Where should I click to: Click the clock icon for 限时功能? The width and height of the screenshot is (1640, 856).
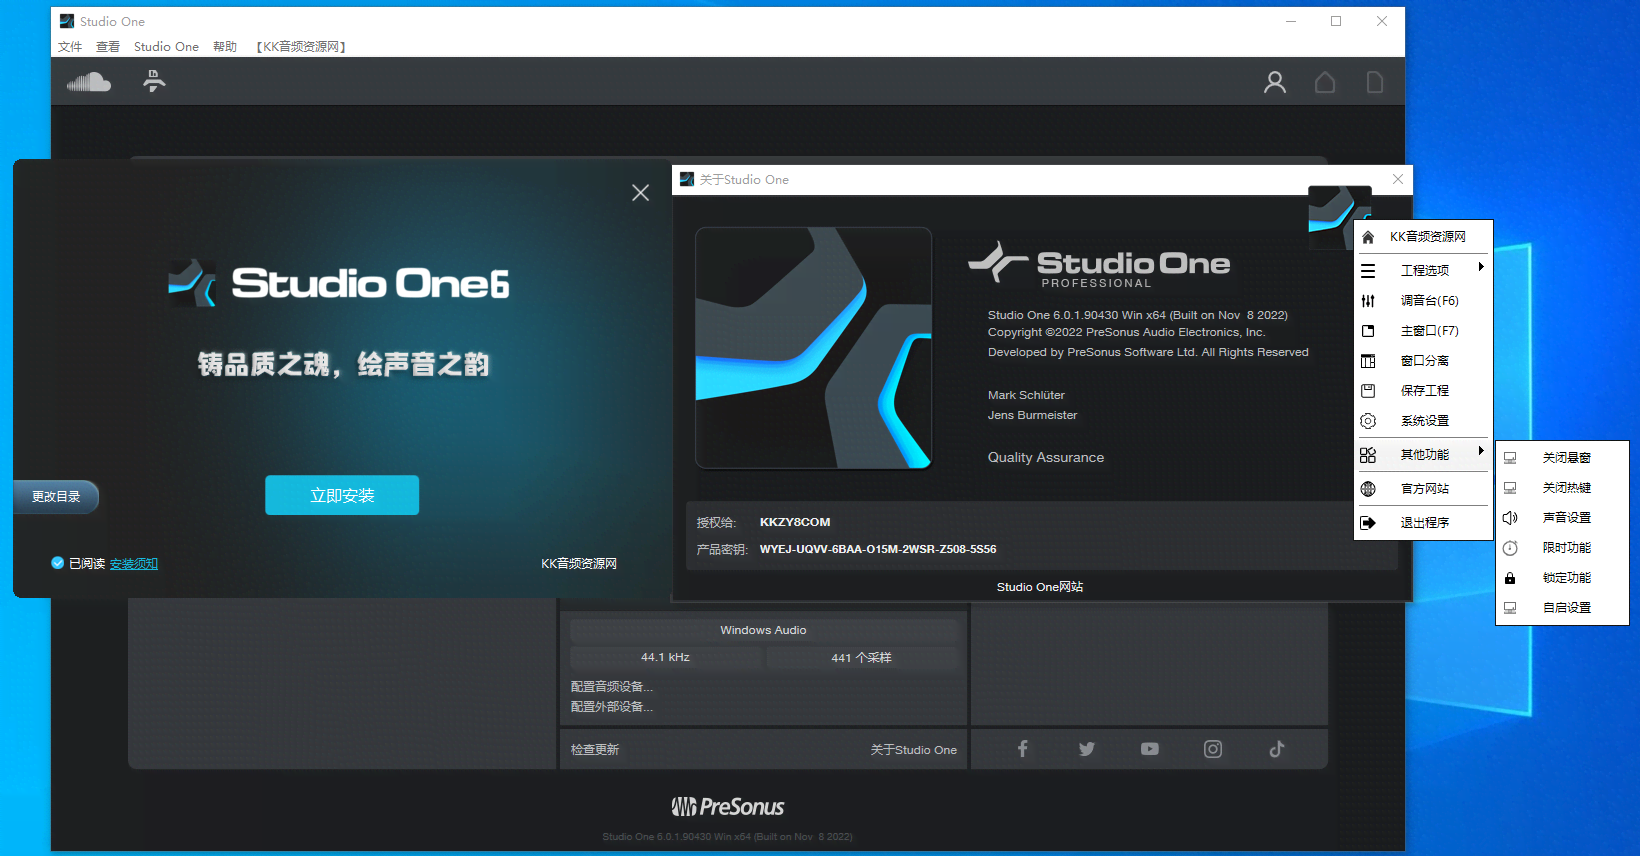1510,548
